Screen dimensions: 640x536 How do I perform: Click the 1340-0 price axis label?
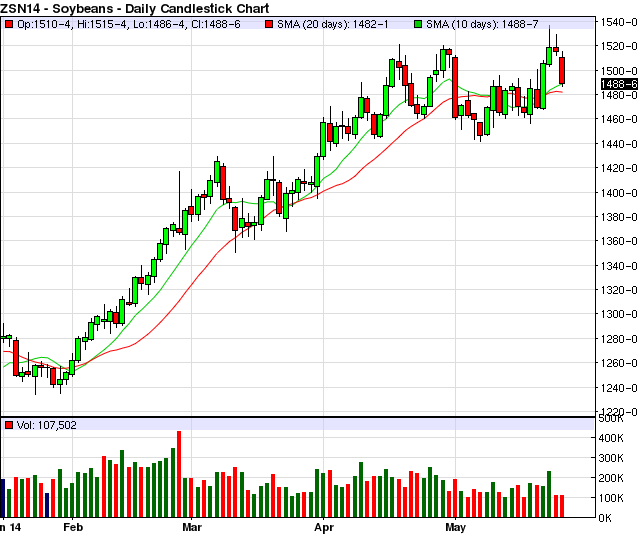pyautogui.click(x=619, y=266)
